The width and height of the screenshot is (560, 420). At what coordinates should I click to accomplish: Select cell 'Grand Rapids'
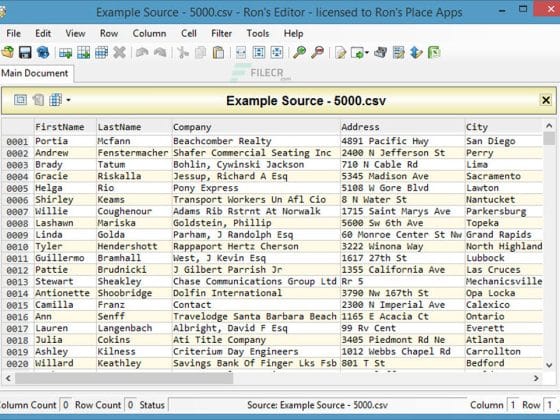pos(504,235)
